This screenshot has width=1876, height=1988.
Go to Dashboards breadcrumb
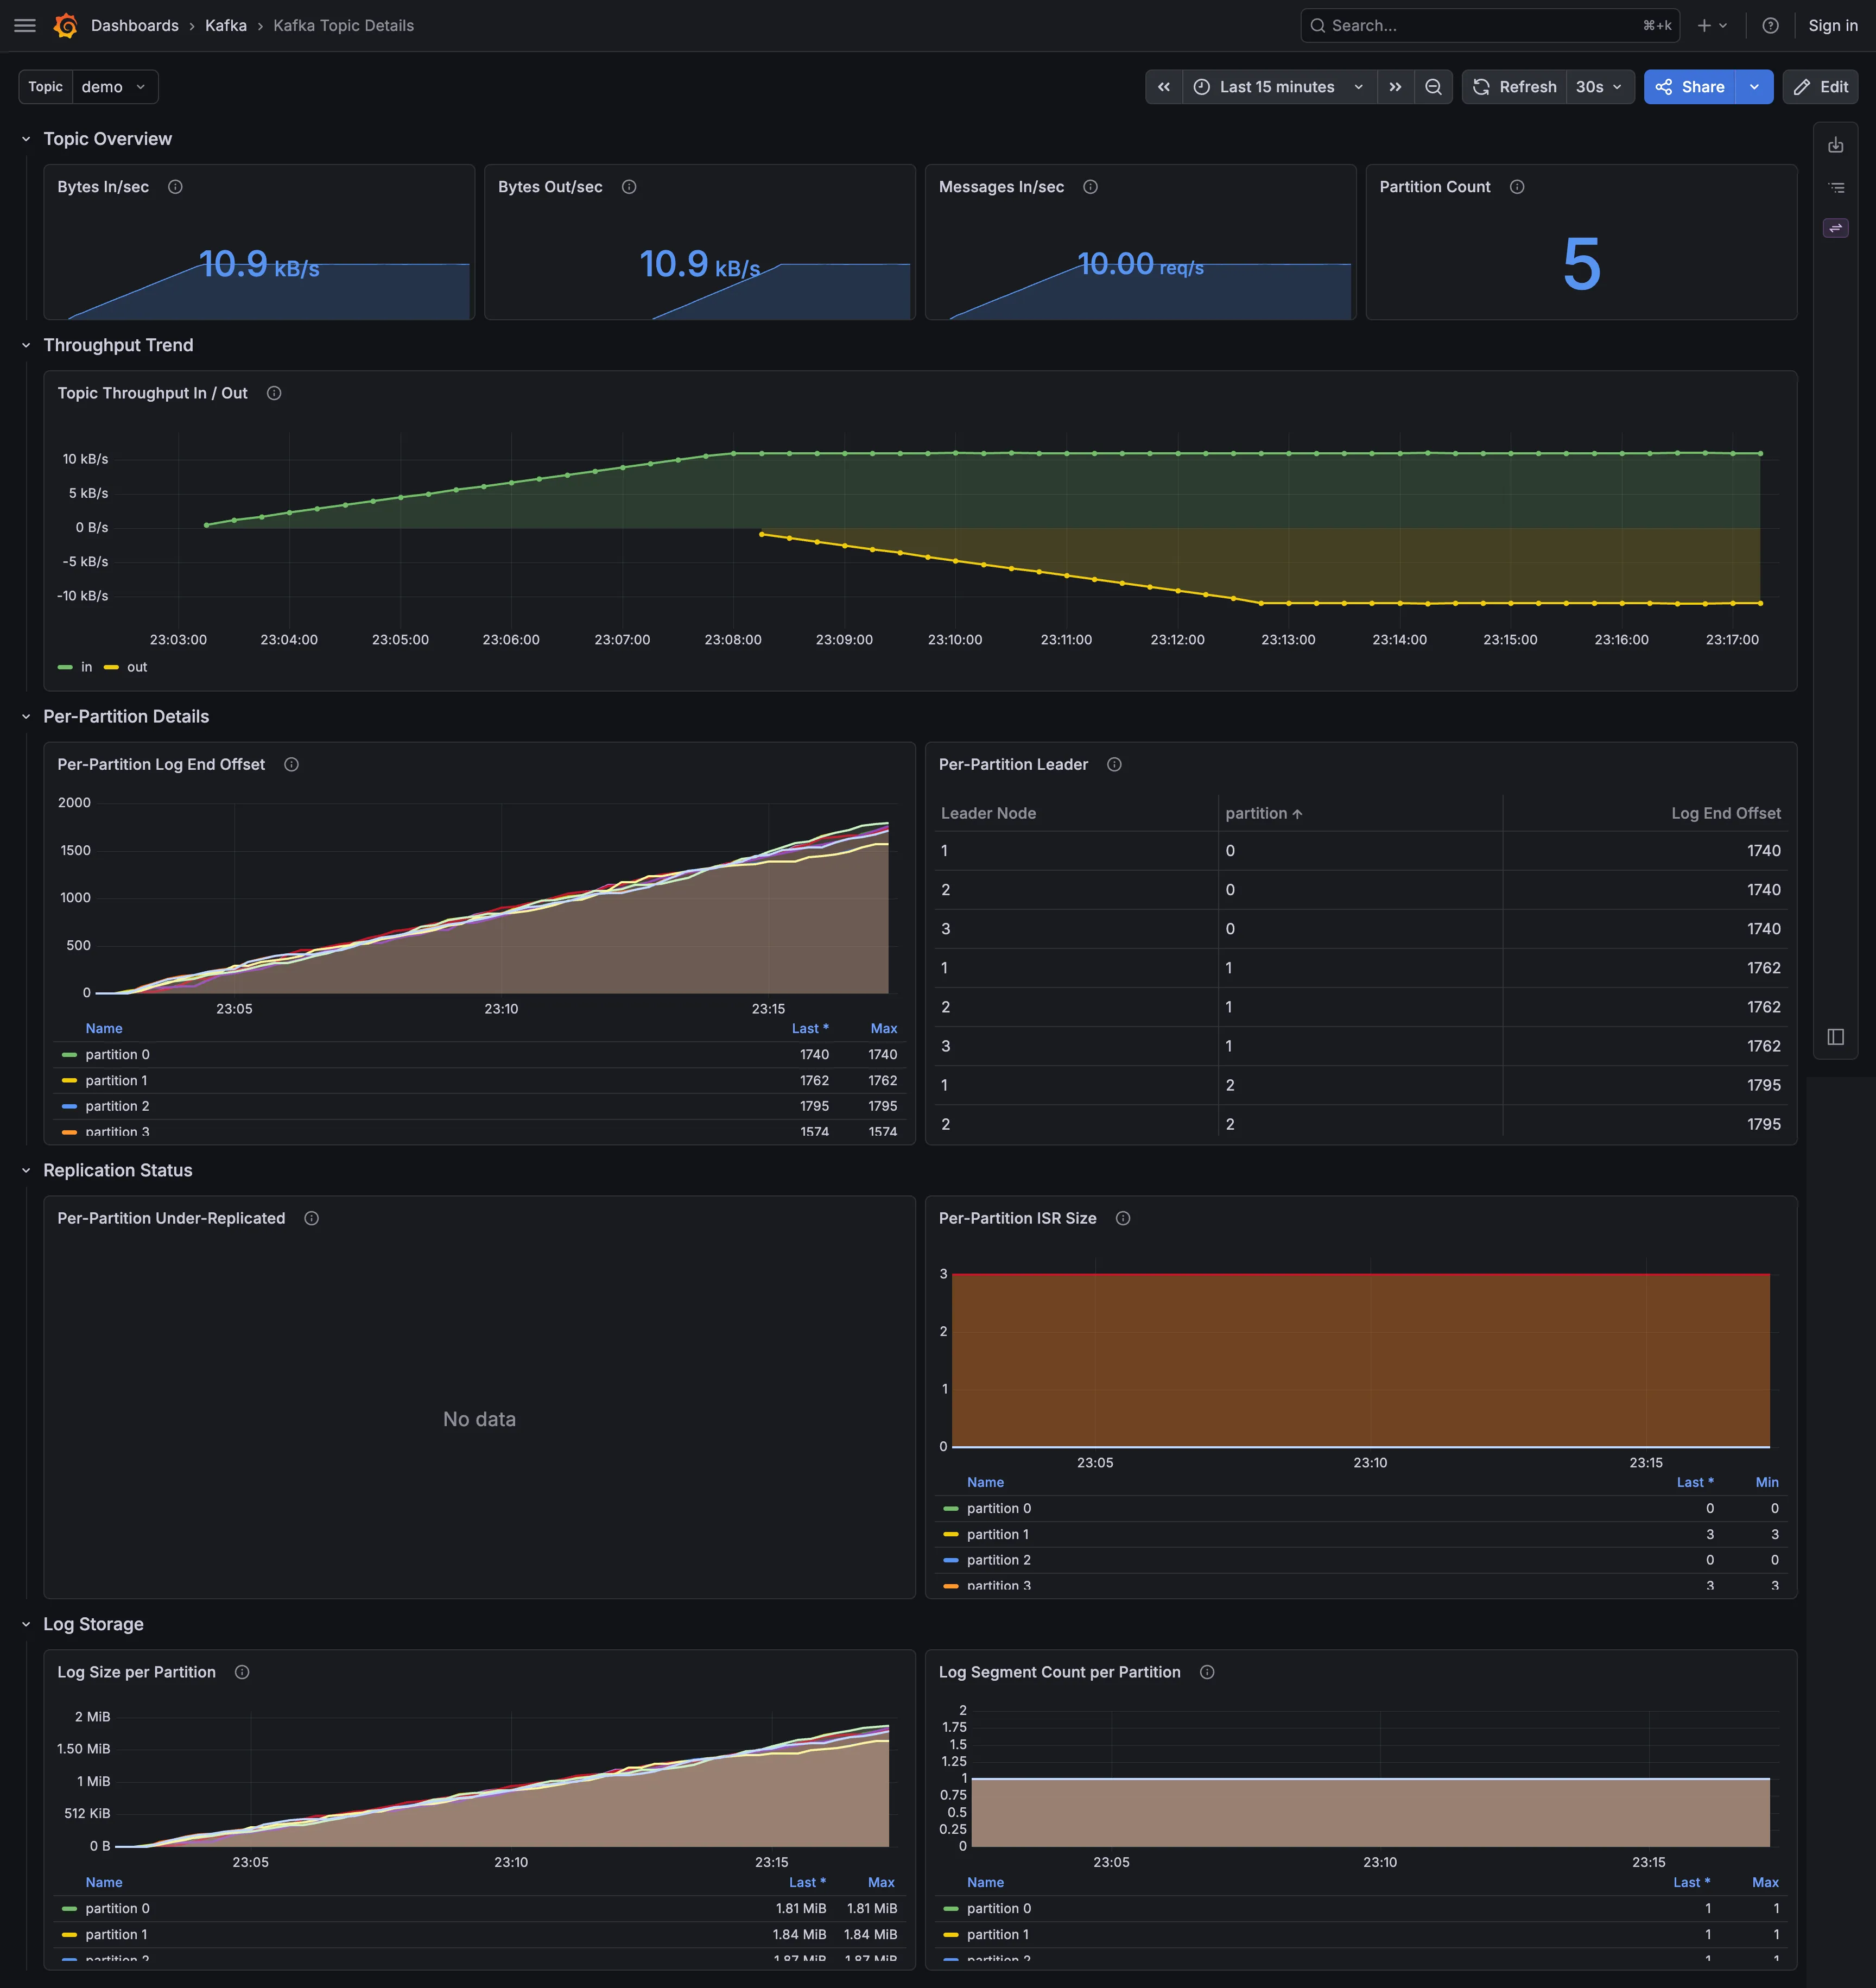pos(135,26)
